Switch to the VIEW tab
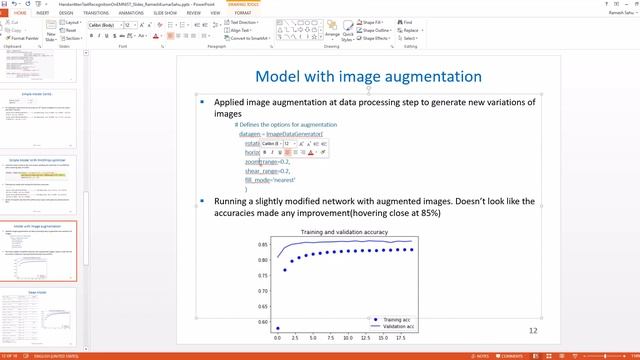This screenshot has height=360, width=640. [215, 13]
